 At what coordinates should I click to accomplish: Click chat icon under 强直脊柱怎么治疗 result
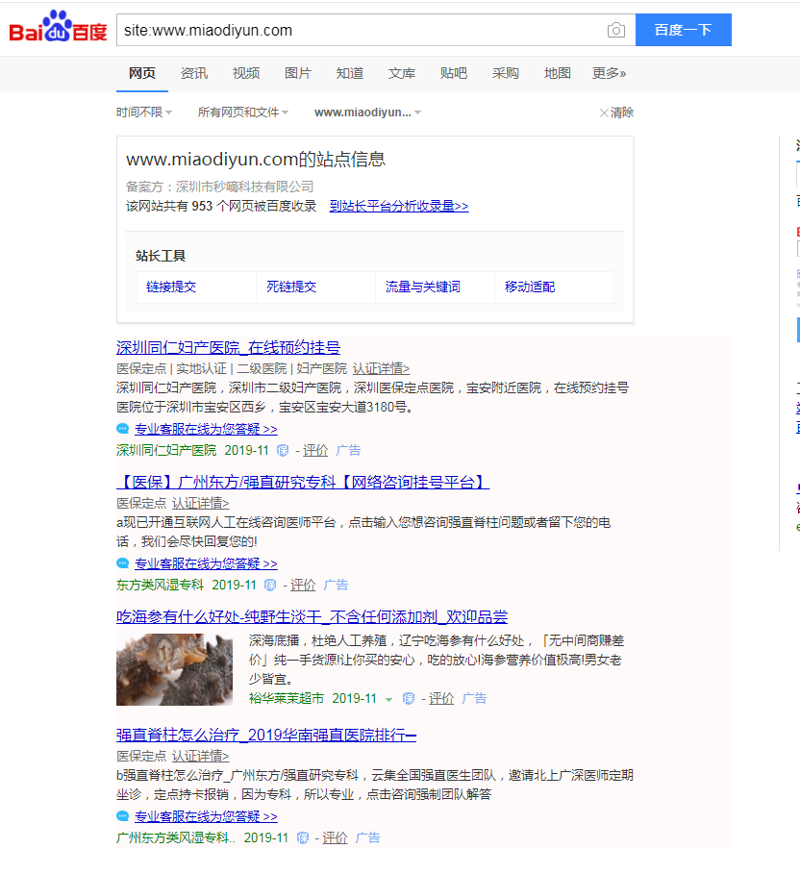[x=123, y=817]
